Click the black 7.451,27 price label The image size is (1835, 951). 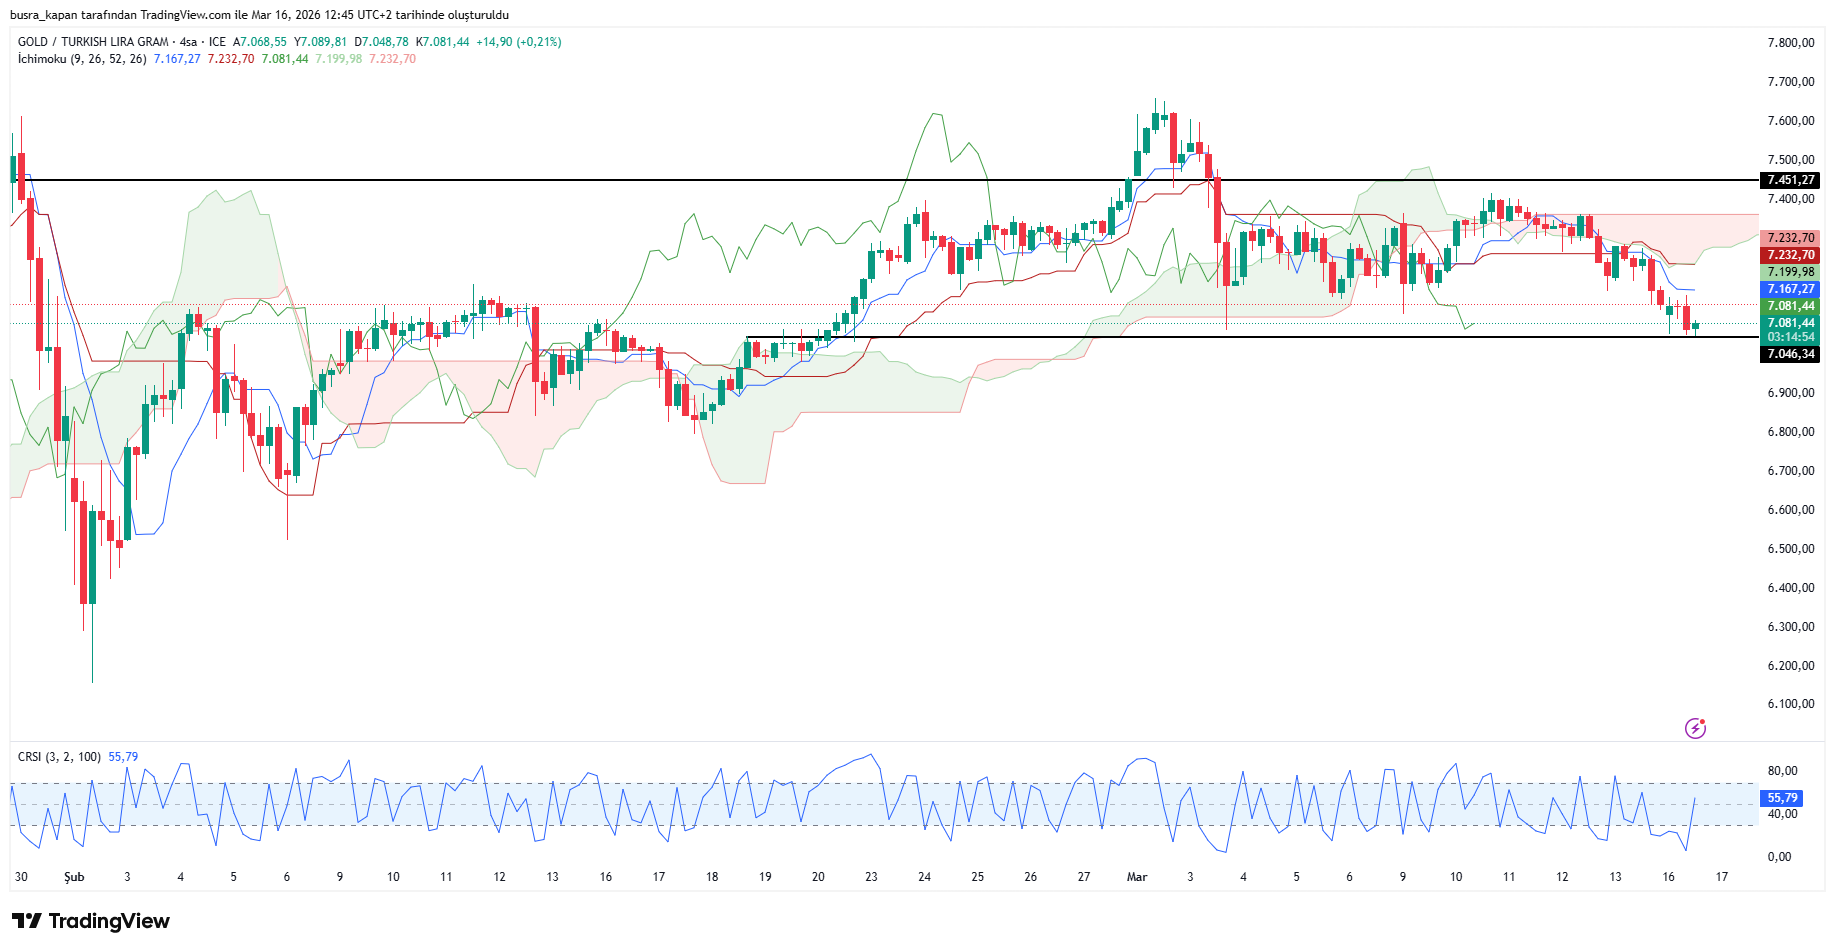click(1789, 180)
